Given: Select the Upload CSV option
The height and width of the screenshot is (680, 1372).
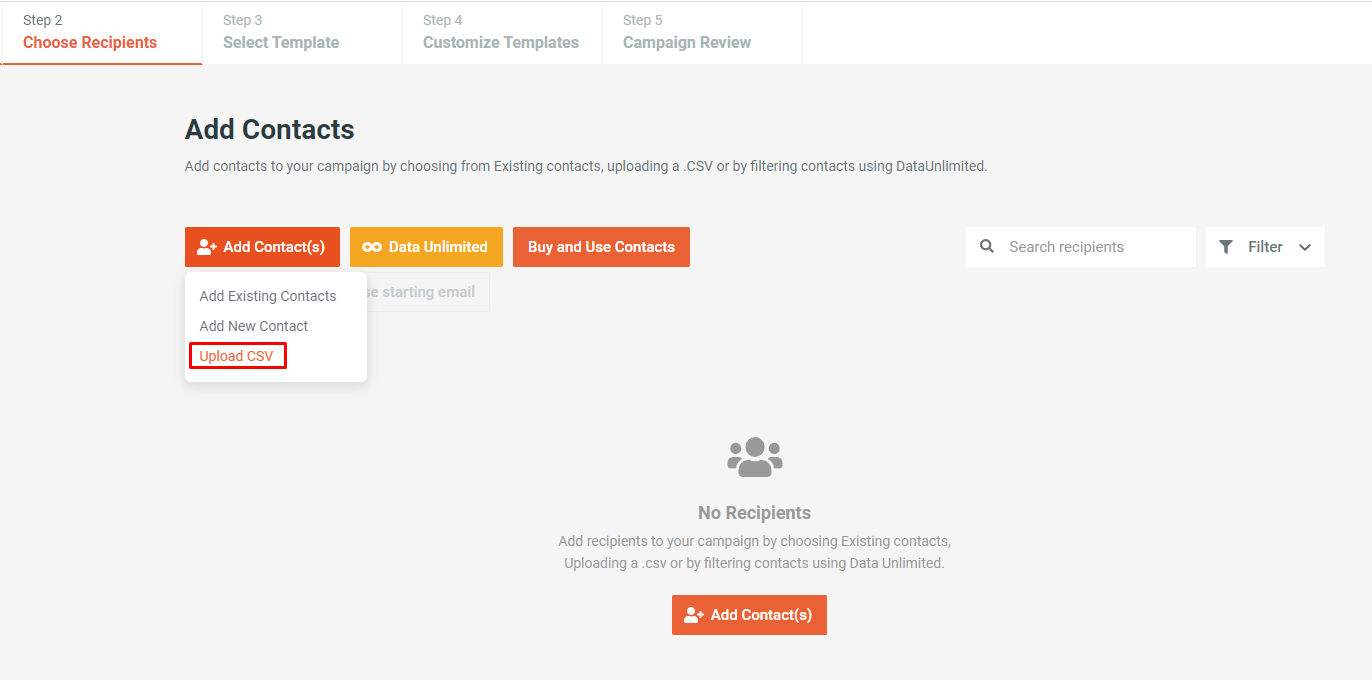Looking at the screenshot, I should click(237, 355).
